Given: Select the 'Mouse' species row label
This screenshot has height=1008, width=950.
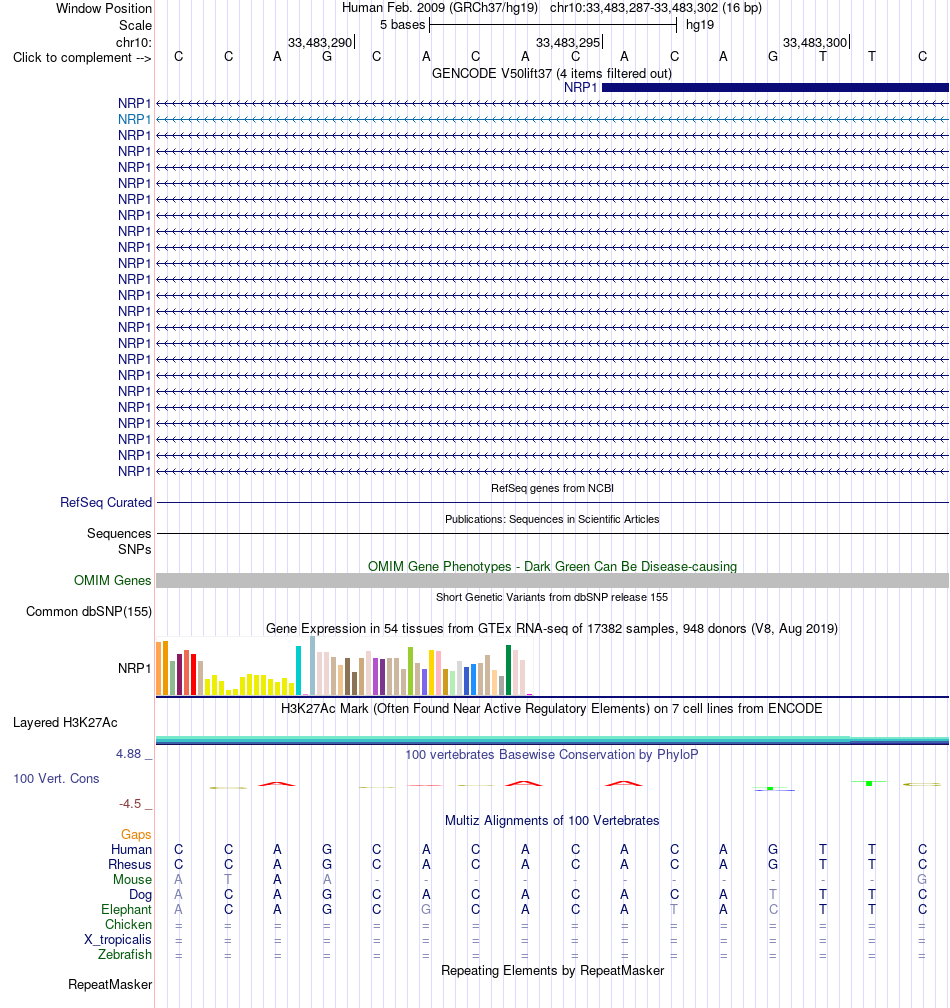Looking at the screenshot, I should point(132,879).
